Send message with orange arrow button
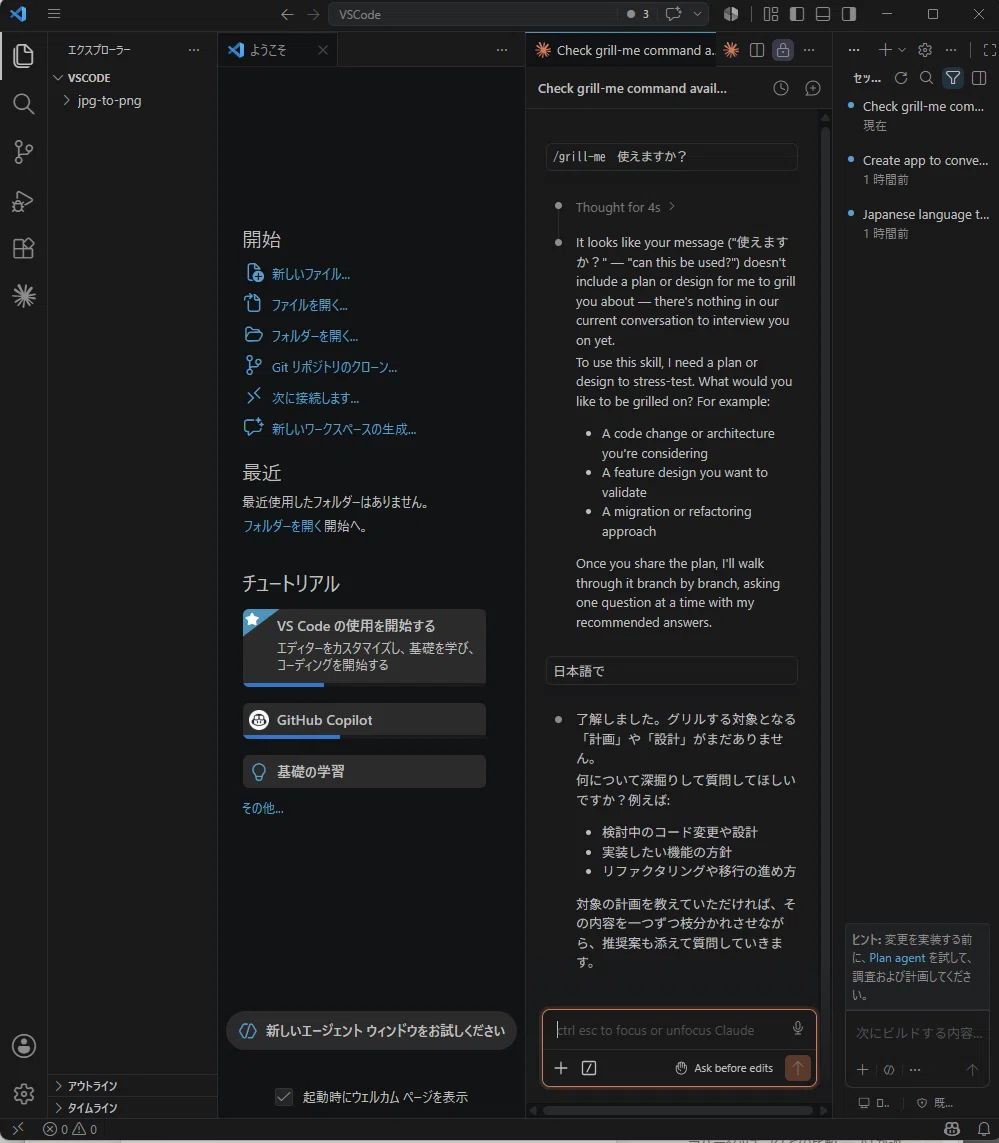Screen dimensions: 999x1143 coord(798,1068)
